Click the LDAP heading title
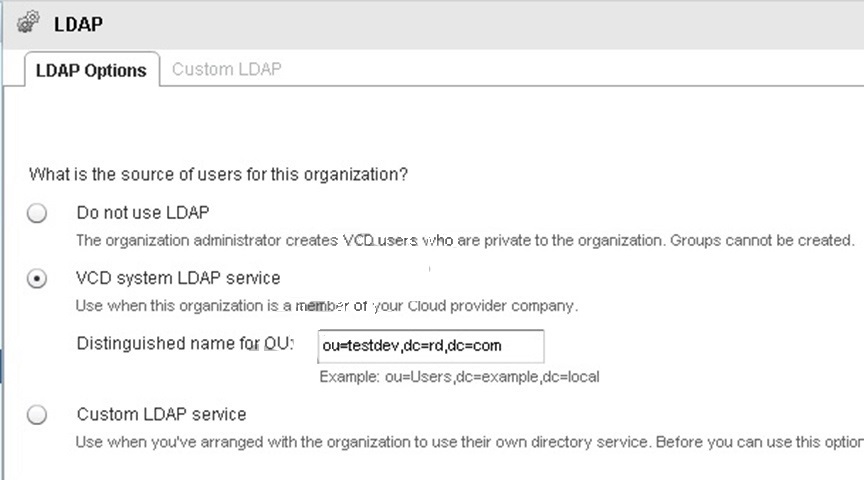864x480 pixels. [x=78, y=24]
